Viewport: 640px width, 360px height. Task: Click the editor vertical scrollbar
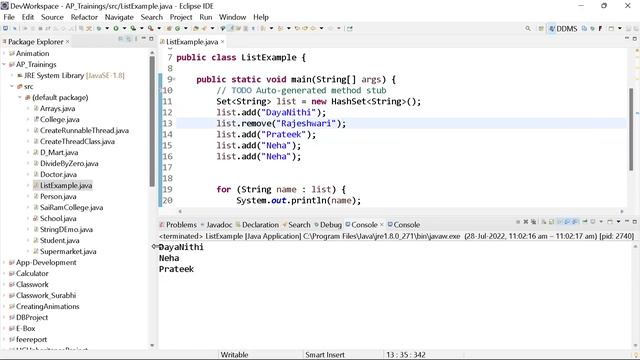(x=631, y=129)
